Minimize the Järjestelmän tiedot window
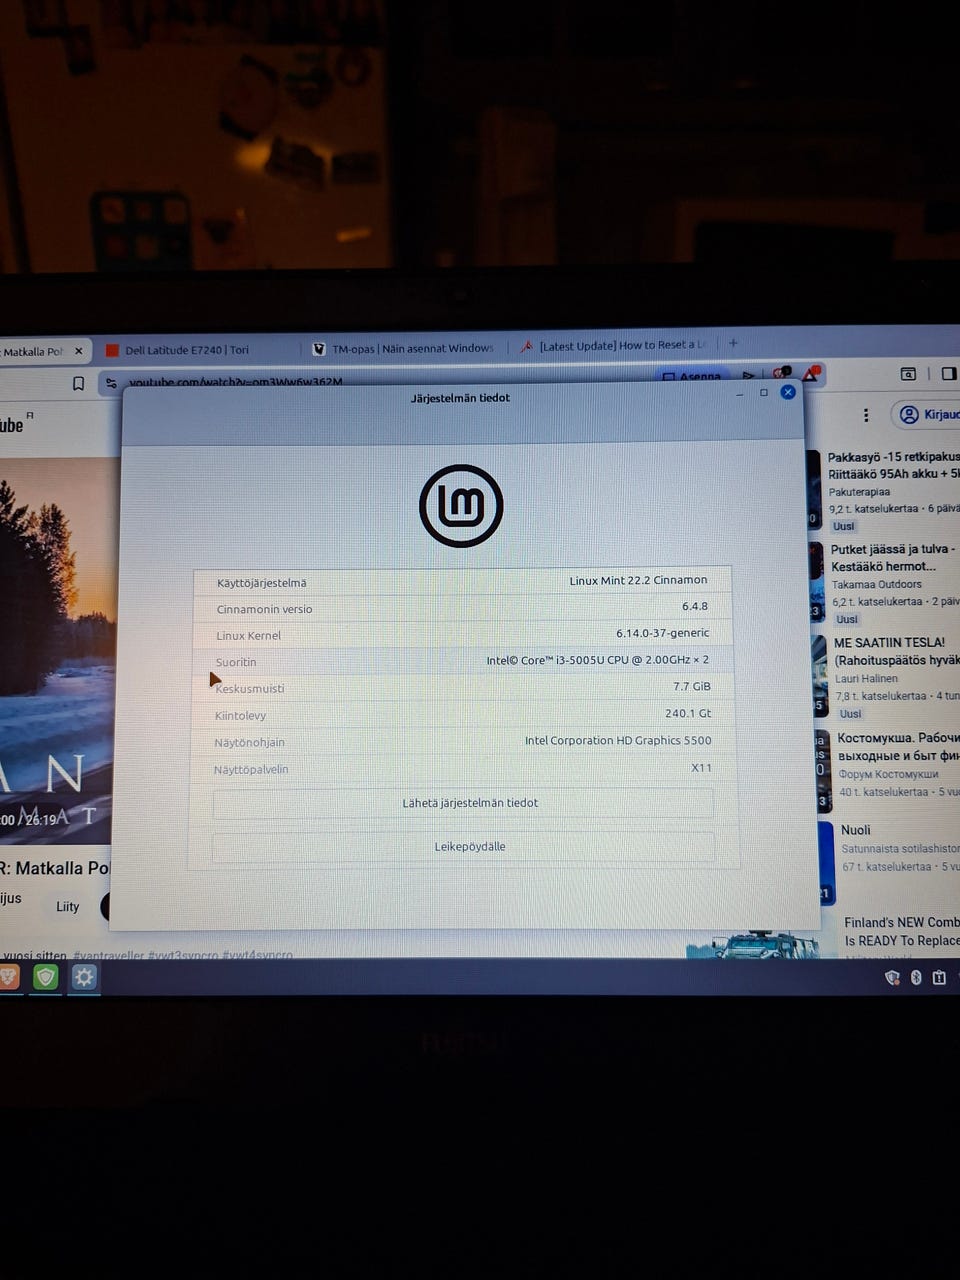Screen dimensions: 960x1280 tap(740, 393)
